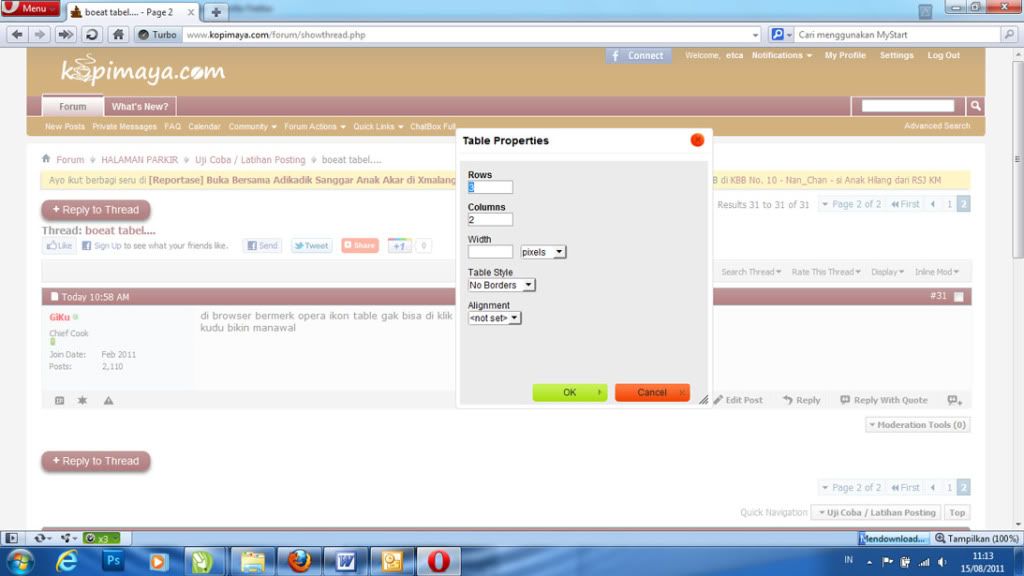Image resolution: width=1024 pixels, height=576 pixels.
Task: Click the Rows input field
Action: 490,187
